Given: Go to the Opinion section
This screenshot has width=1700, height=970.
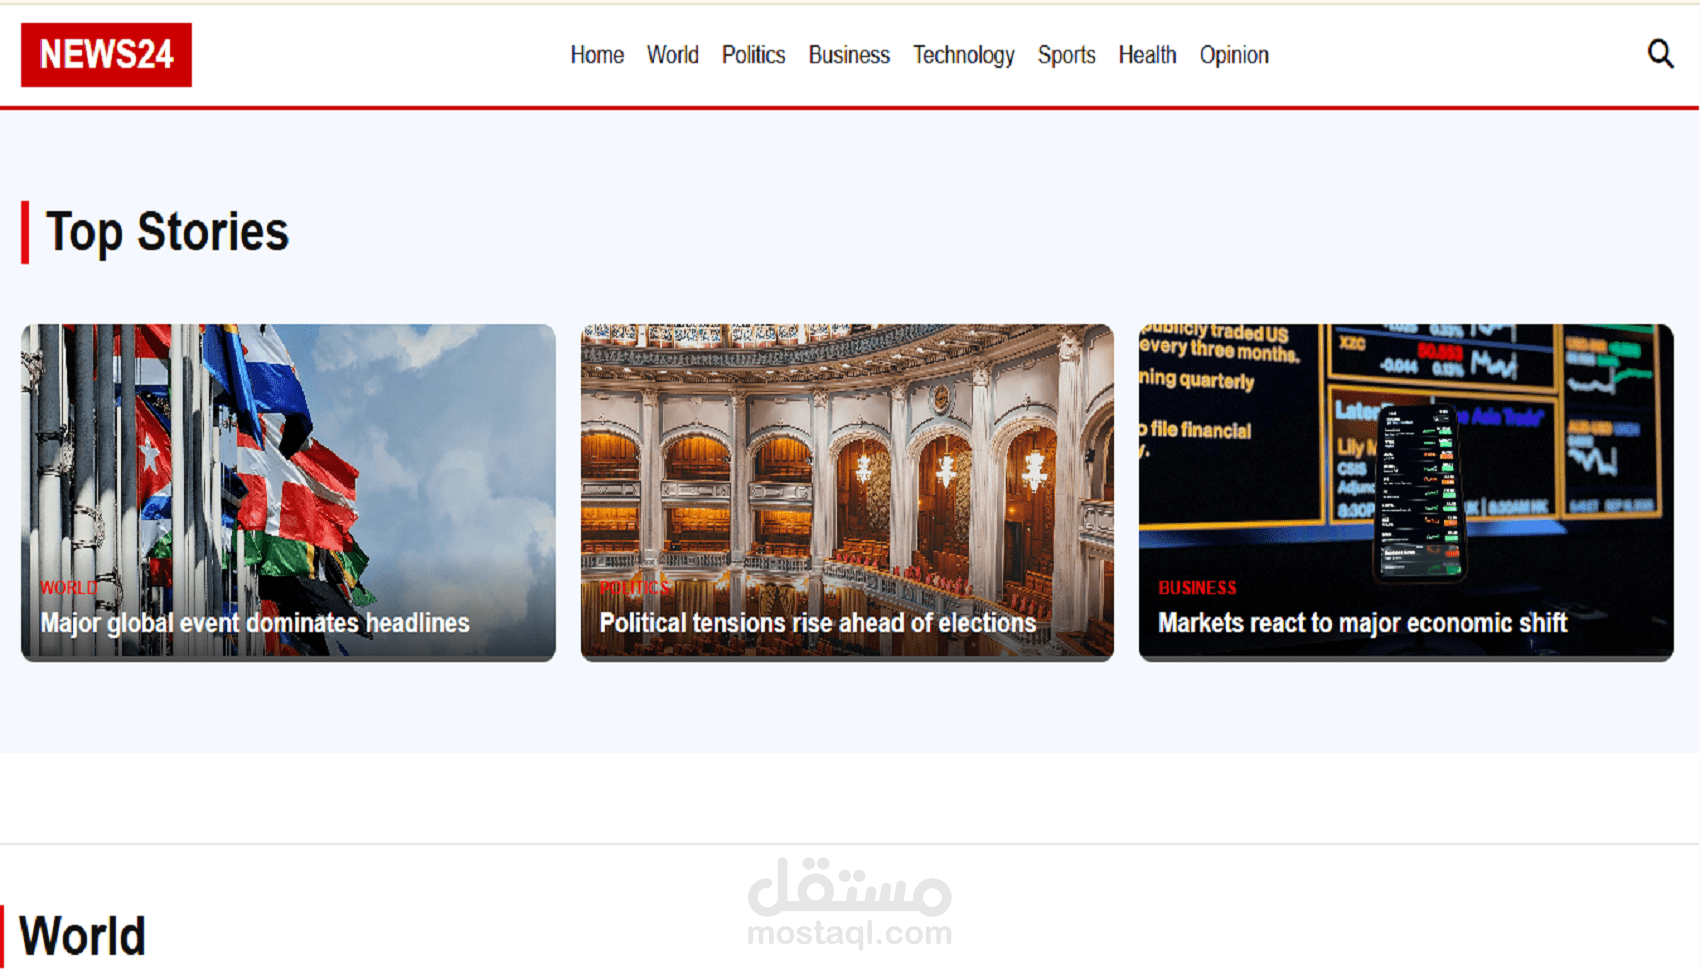Looking at the screenshot, I should [x=1234, y=55].
